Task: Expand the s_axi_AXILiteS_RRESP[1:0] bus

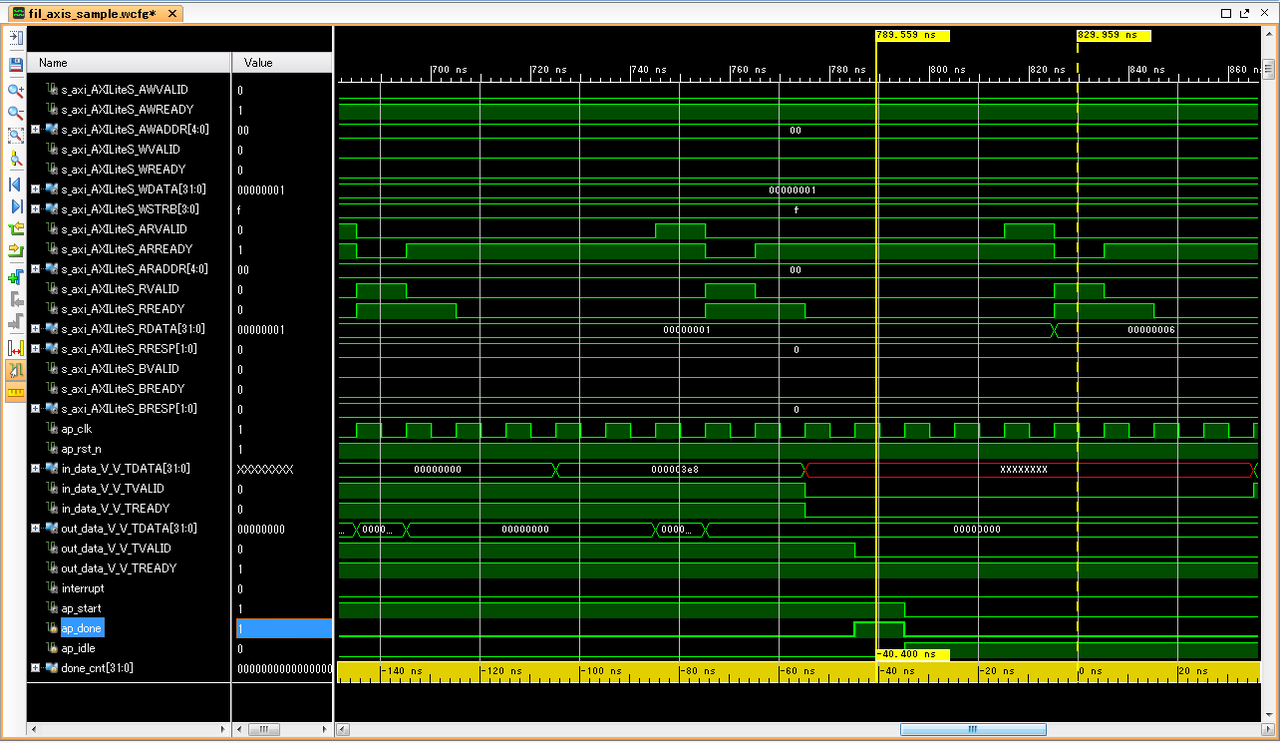Action: point(35,349)
